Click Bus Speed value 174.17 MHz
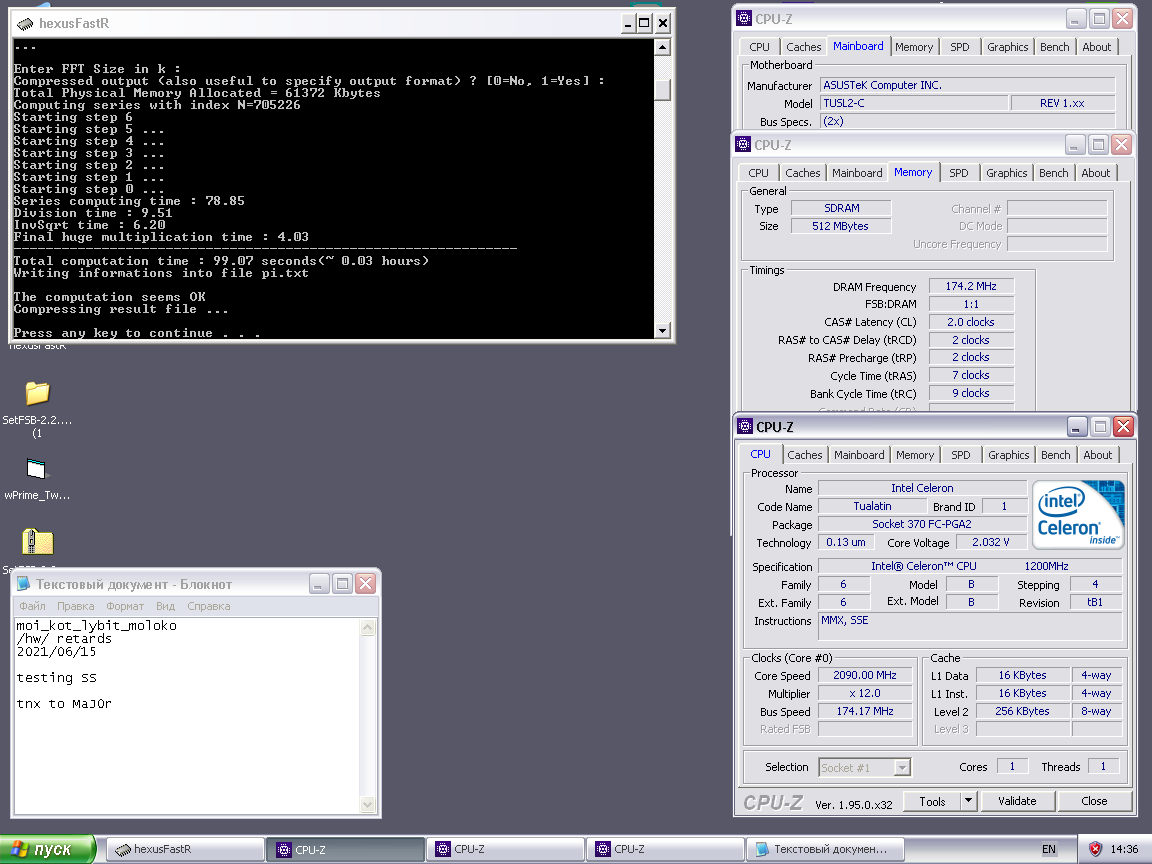The height and width of the screenshot is (864, 1152). [x=865, y=711]
